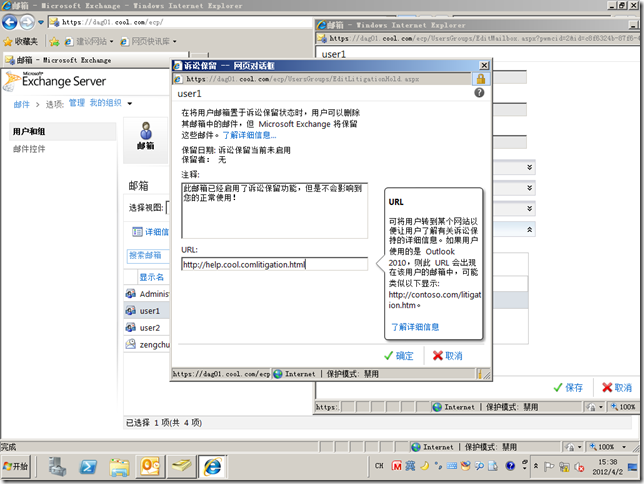Open learn more link in URL tooltip

(x=415, y=326)
